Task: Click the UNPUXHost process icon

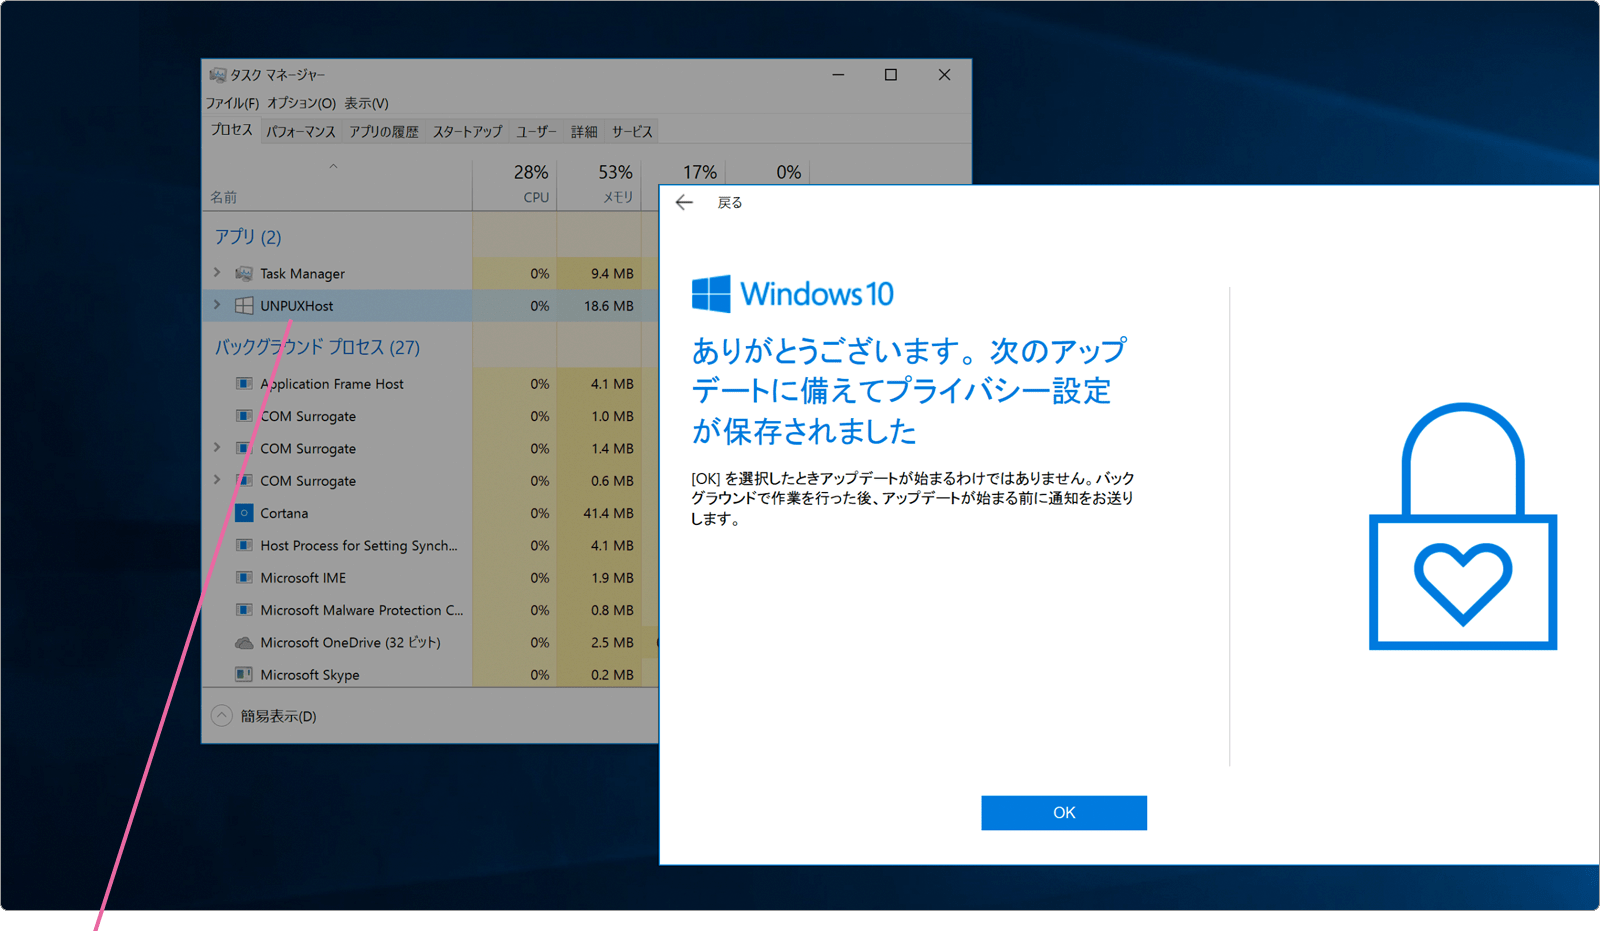Action: (x=244, y=305)
